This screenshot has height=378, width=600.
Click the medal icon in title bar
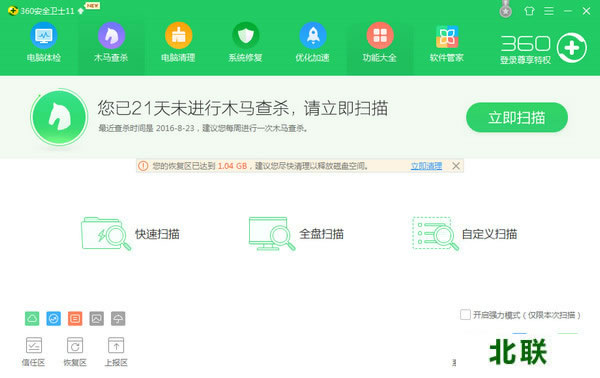coord(506,9)
